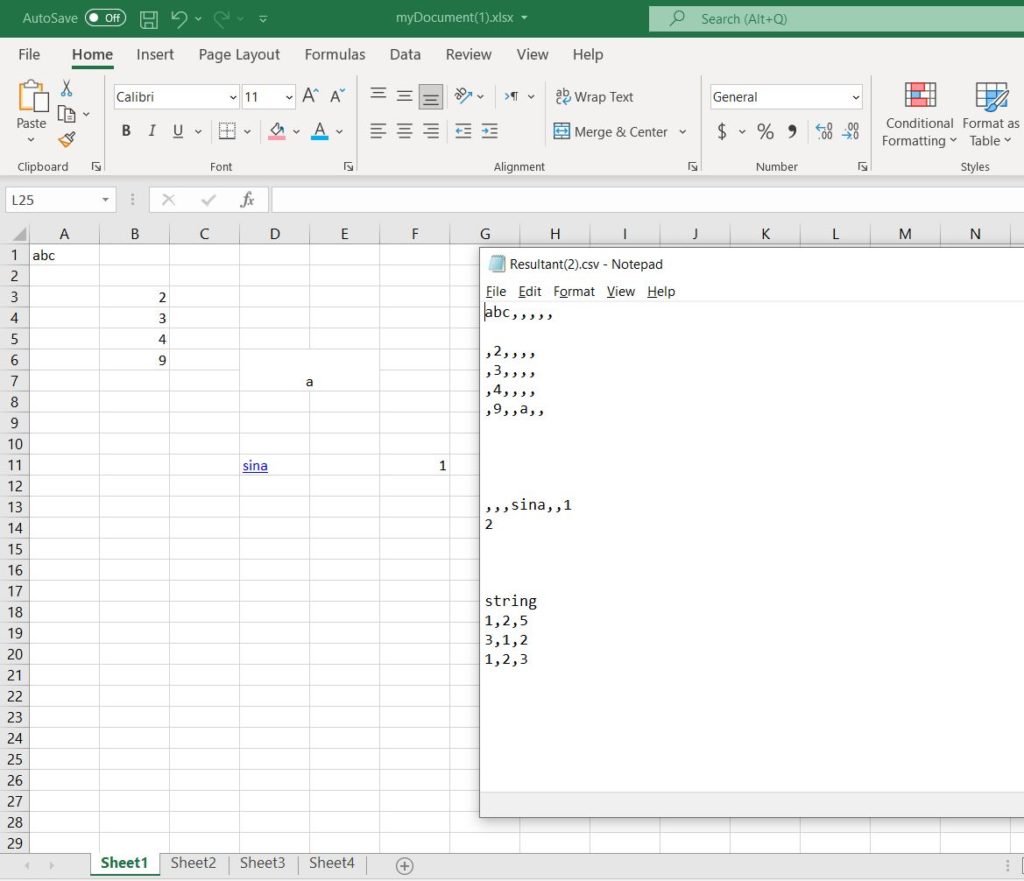Switch to the Formulas ribbon tab

point(334,55)
